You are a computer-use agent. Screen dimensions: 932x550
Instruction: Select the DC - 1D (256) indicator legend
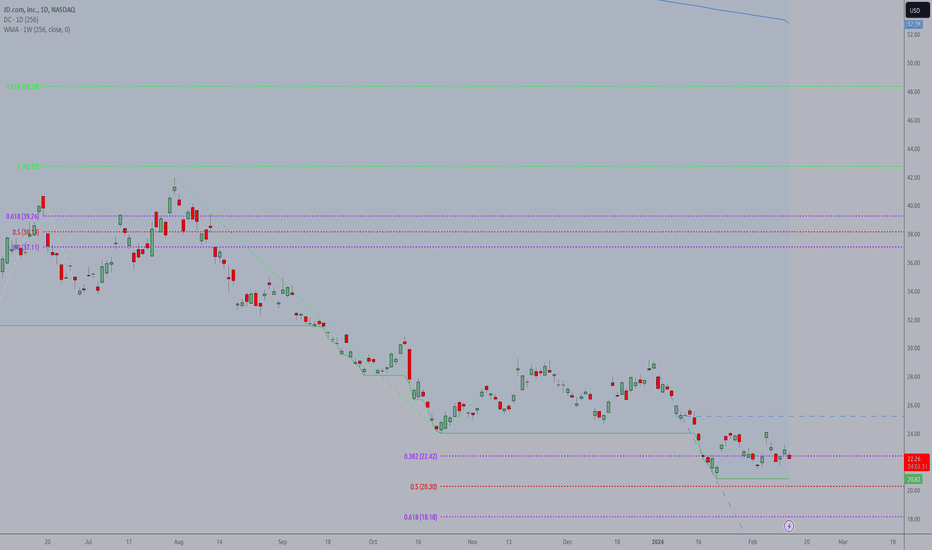coord(21,20)
